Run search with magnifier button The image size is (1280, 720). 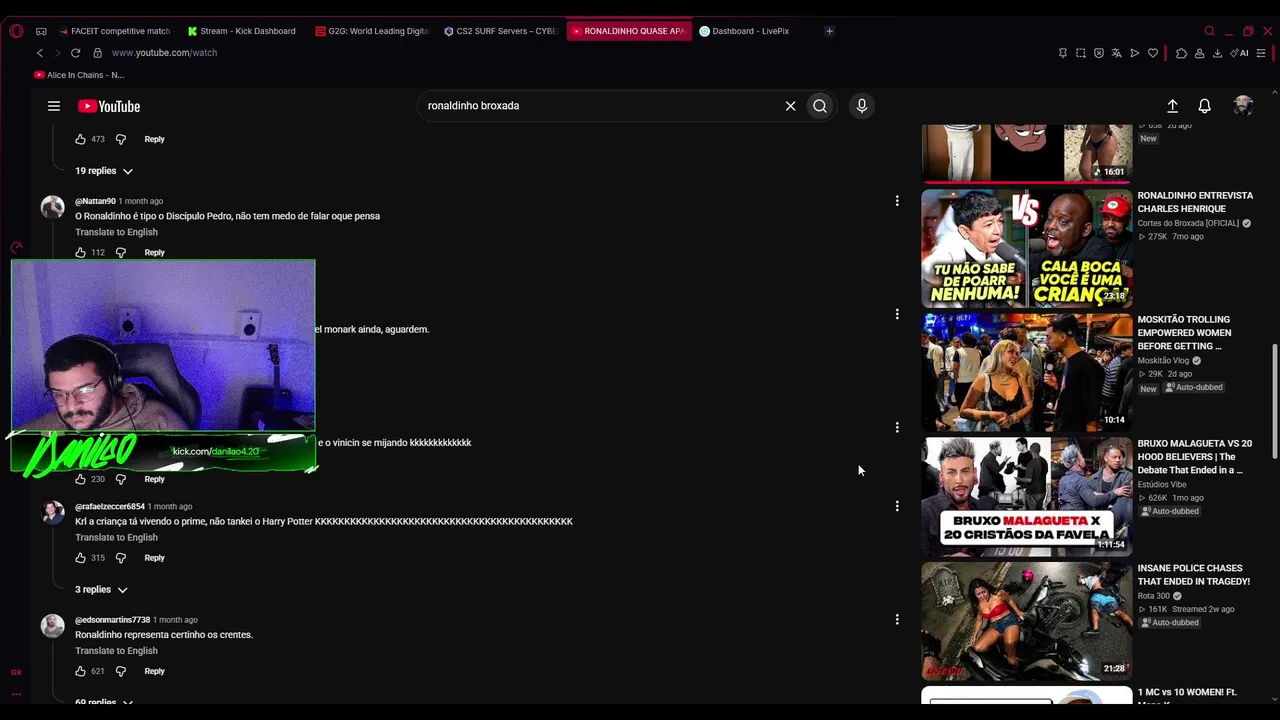click(820, 106)
